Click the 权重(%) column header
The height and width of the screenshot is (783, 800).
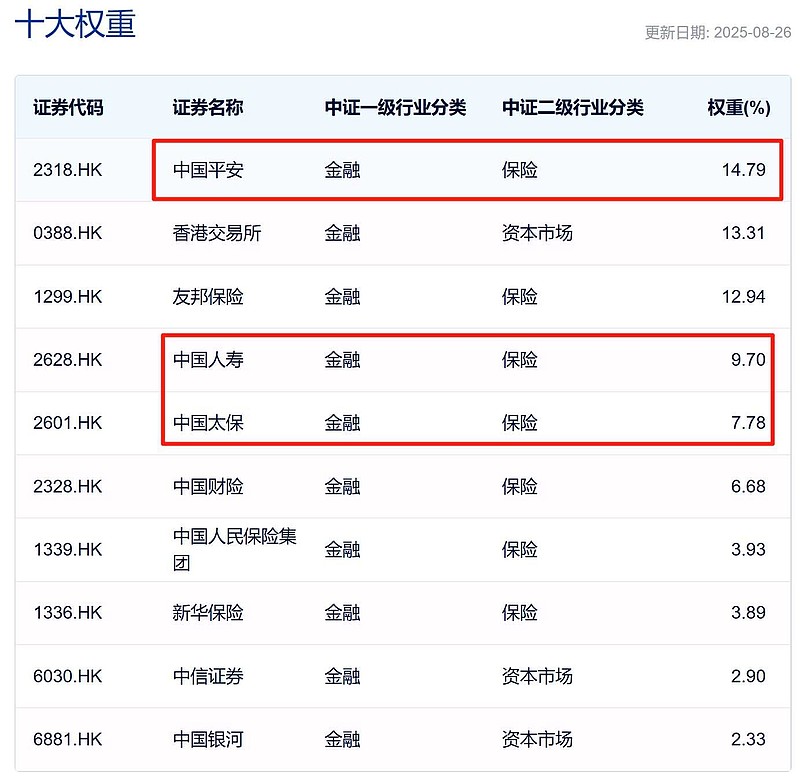(x=739, y=108)
